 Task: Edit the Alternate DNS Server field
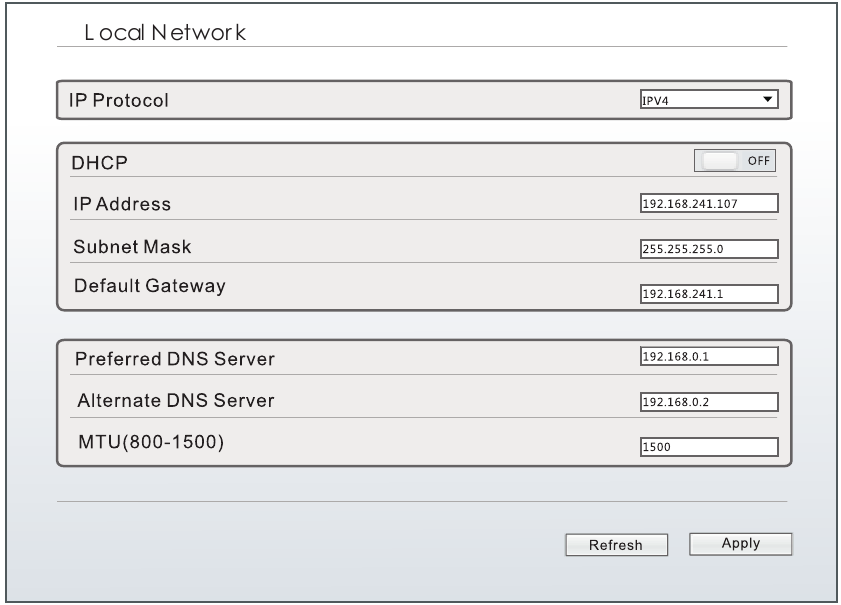click(709, 402)
